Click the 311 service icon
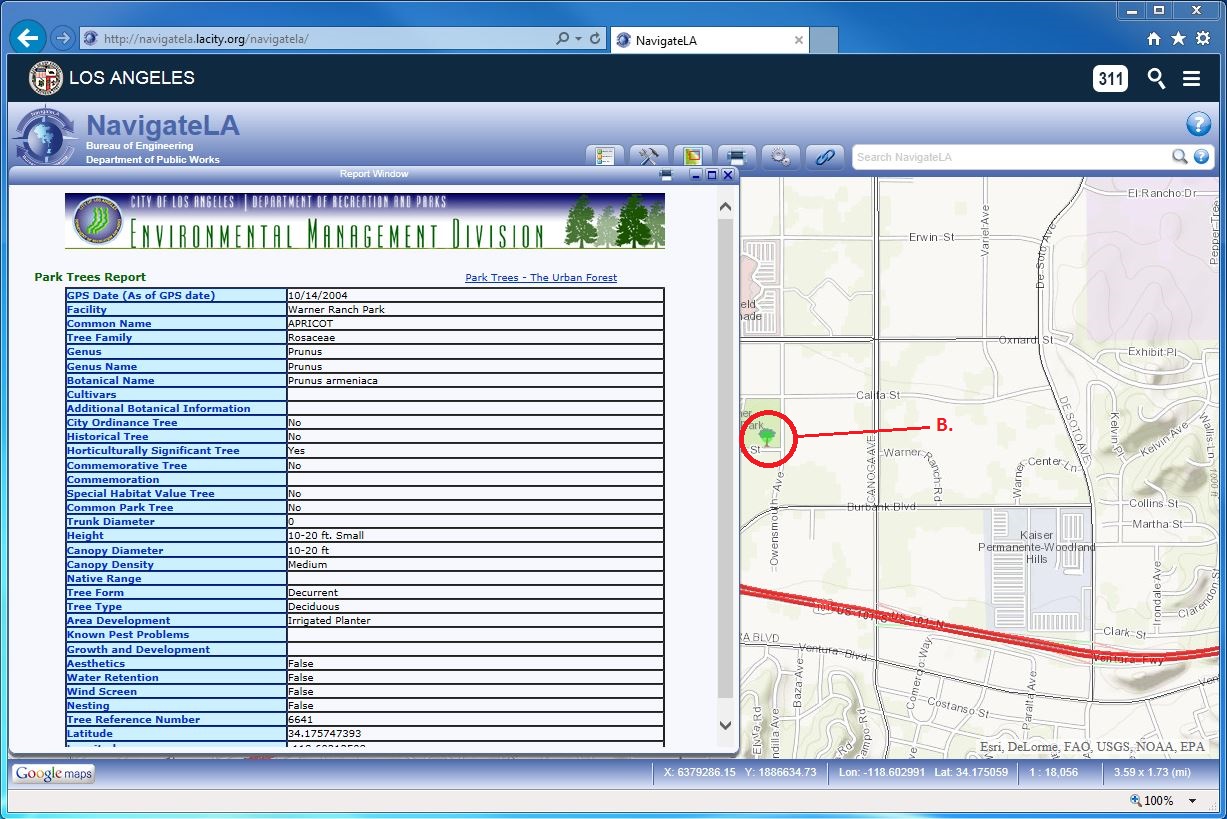The width and height of the screenshot is (1227, 819). (1110, 79)
